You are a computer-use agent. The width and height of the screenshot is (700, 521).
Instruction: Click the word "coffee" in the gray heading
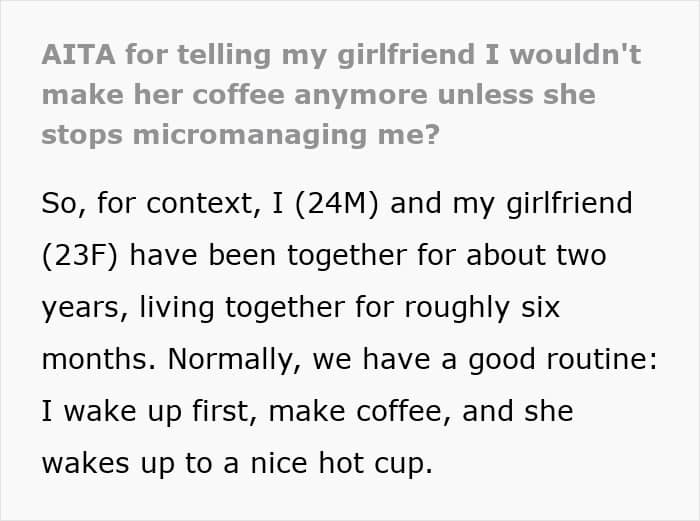239,95
